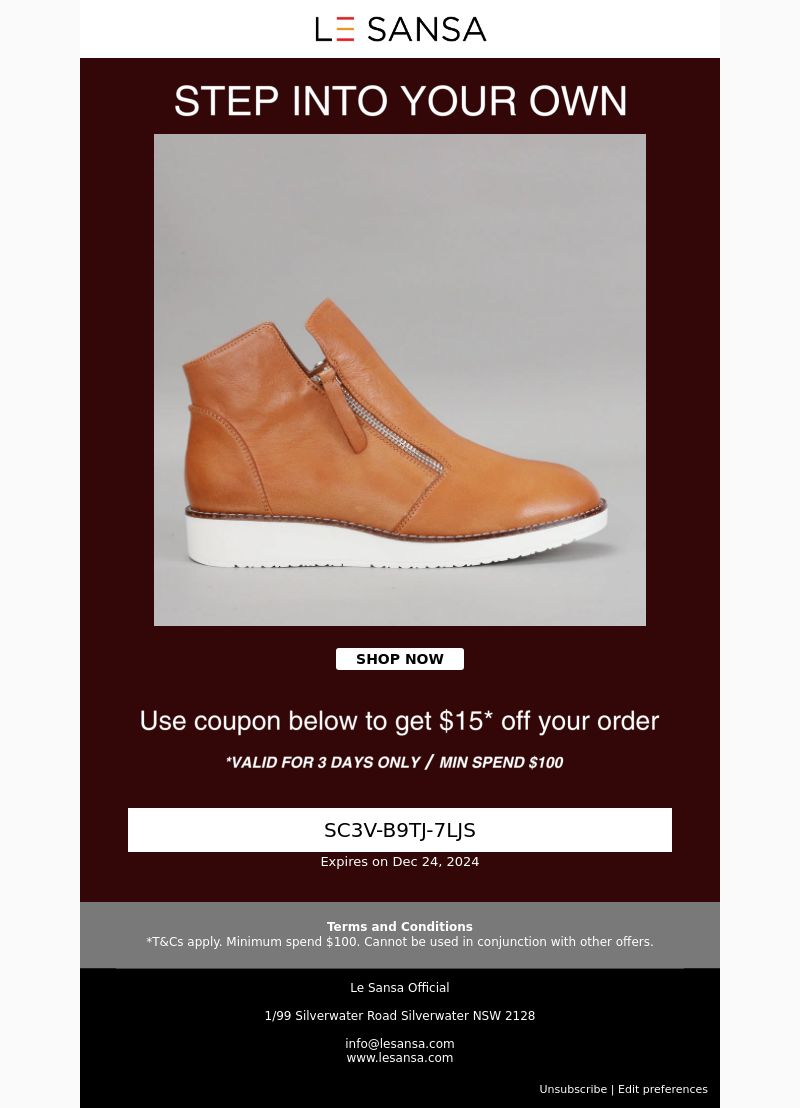Click the Expires on Dec 24, 2024 text

[x=400, y=861]
